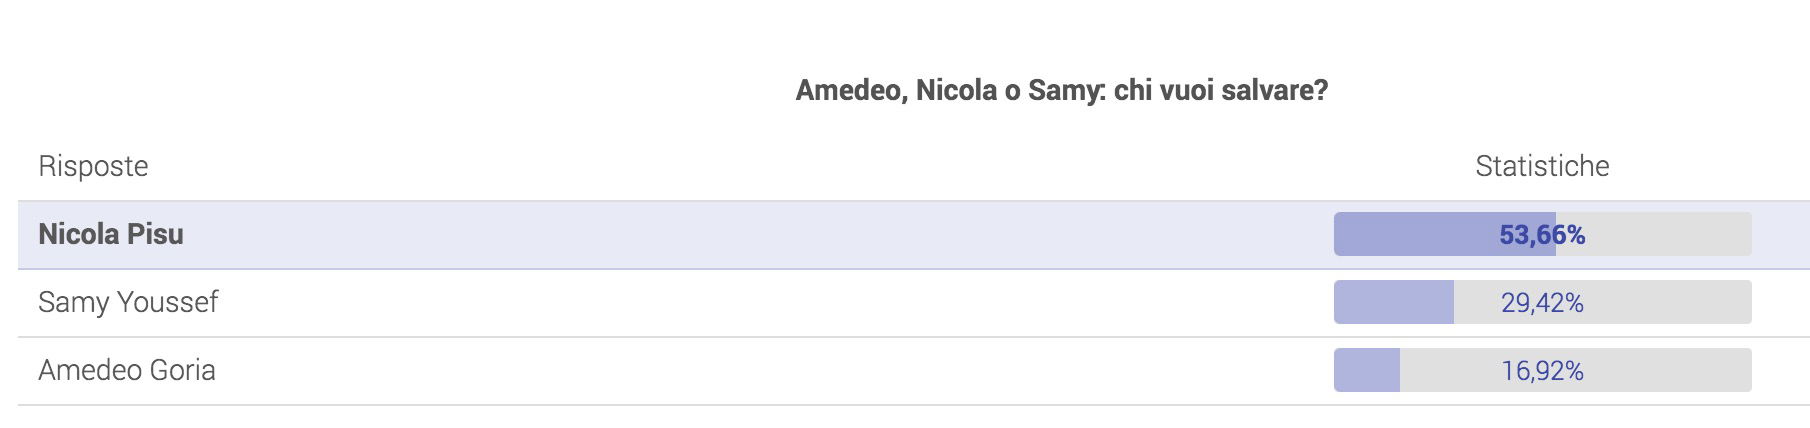Click the Samy Youssef name text
This screenshot has height=428, width=1810.
[128, 303]
